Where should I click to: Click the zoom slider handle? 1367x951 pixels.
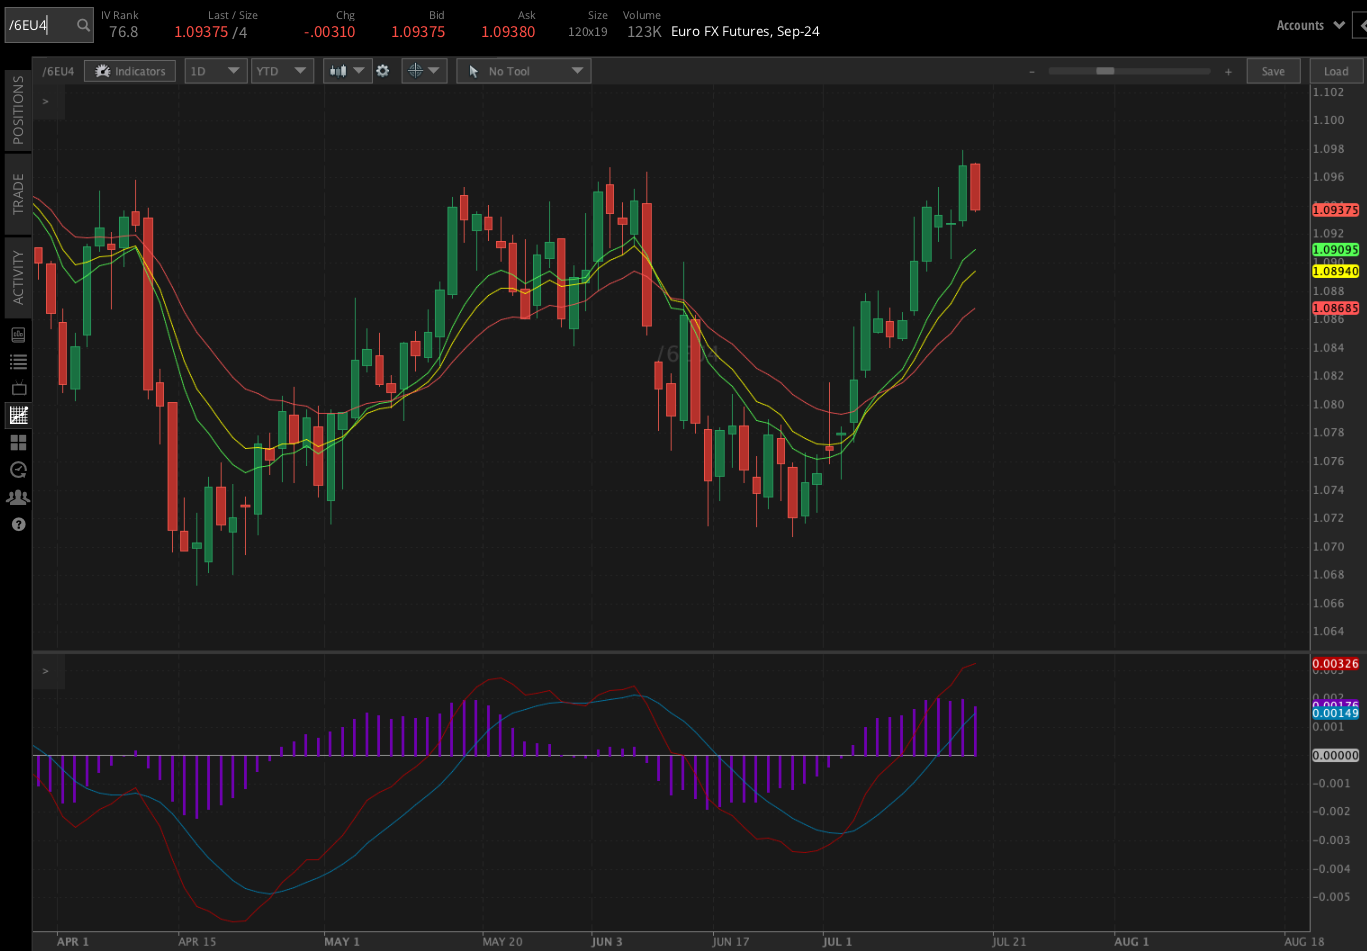click(1105, 71)
